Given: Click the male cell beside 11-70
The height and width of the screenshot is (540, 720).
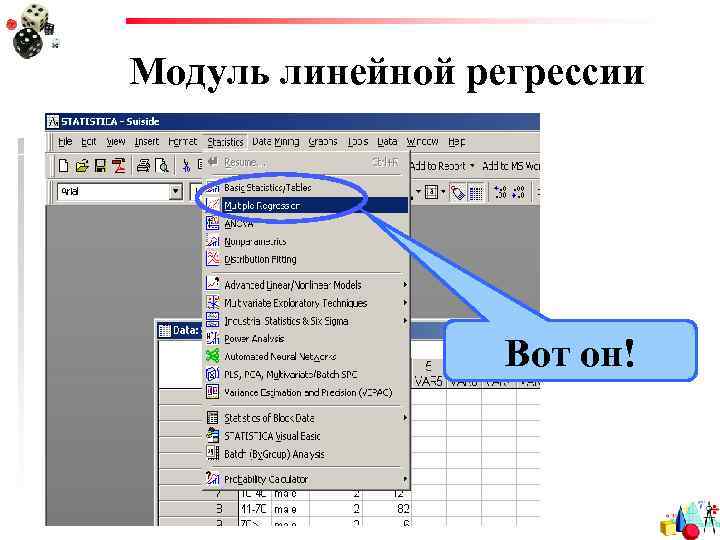Looking at the screenshot, I should (x=290, y=509).
